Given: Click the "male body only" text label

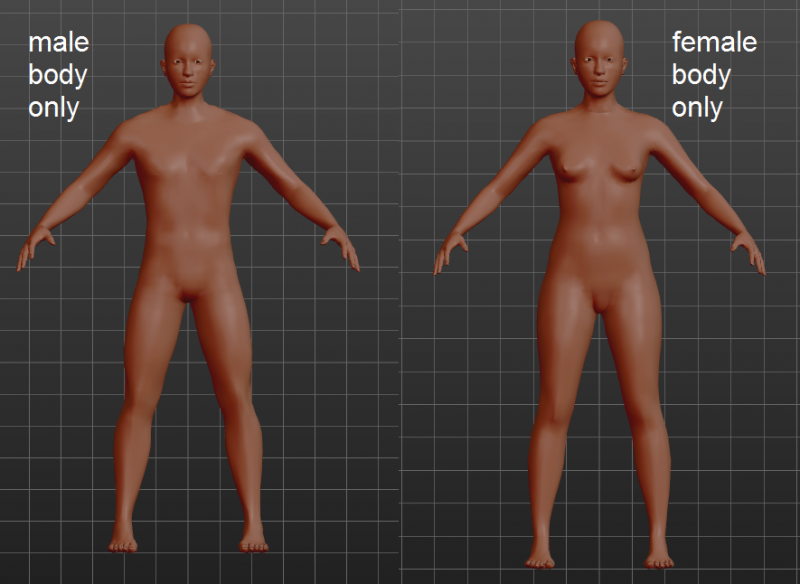Looking at the screenshot, I should (x=58, y=75).
